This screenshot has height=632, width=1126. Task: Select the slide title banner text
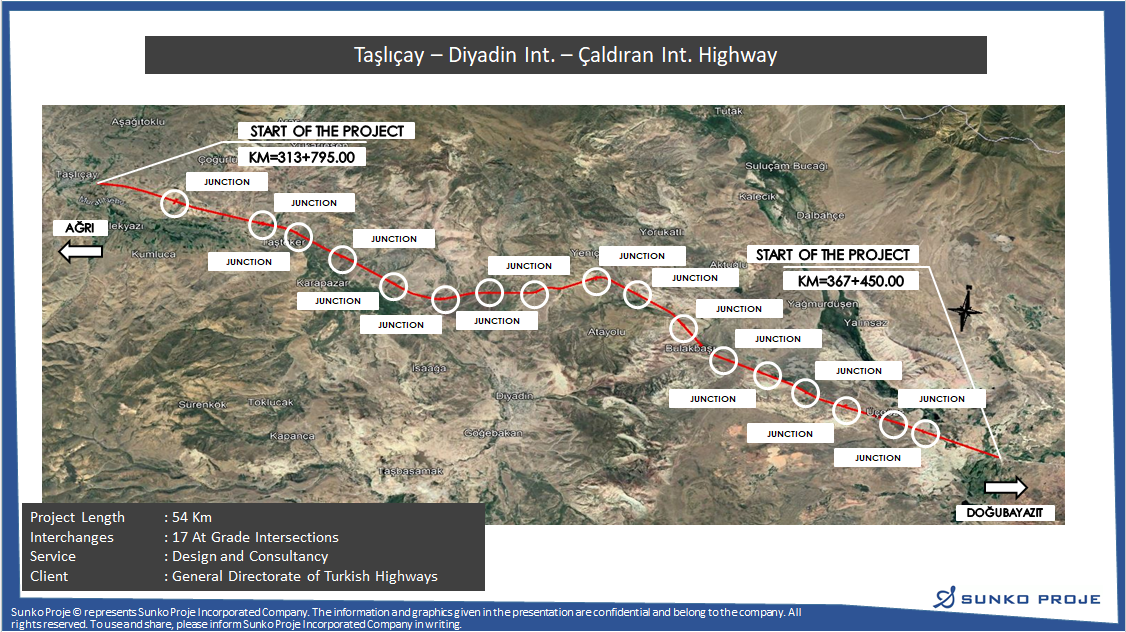565,55
